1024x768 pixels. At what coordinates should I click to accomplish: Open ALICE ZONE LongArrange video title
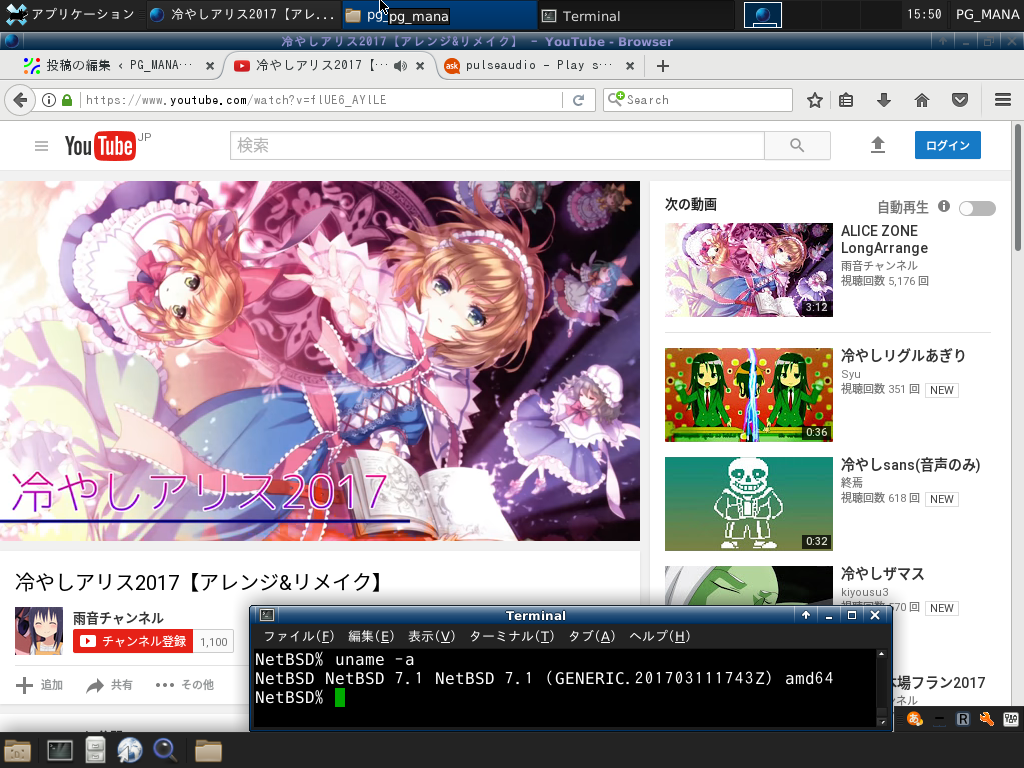[x=884, y=240]
